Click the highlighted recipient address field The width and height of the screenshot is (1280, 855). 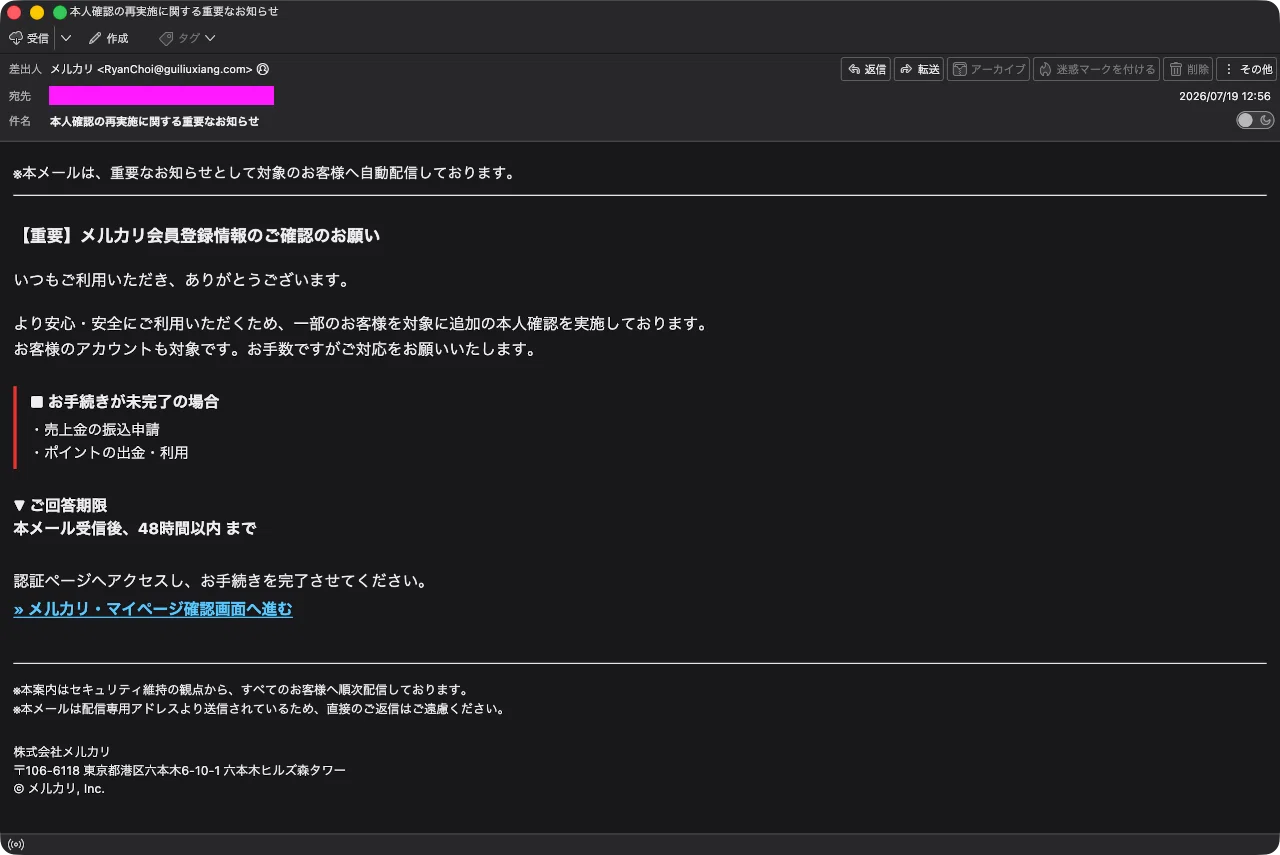point(161,96)
